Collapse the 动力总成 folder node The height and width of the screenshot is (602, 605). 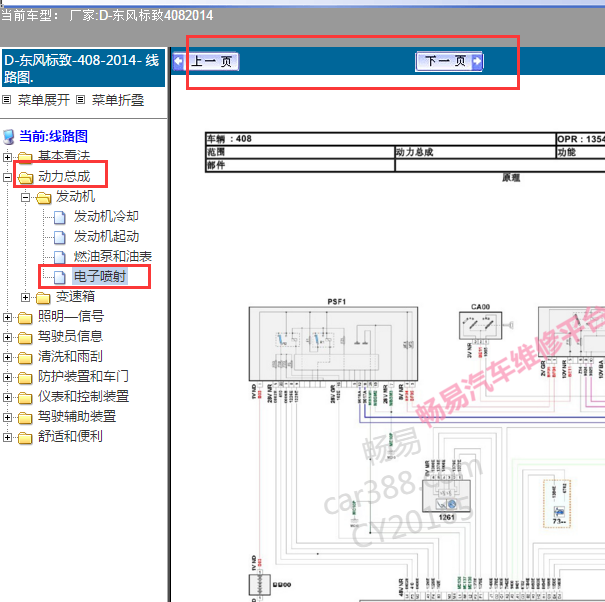(x=7, y=177)
